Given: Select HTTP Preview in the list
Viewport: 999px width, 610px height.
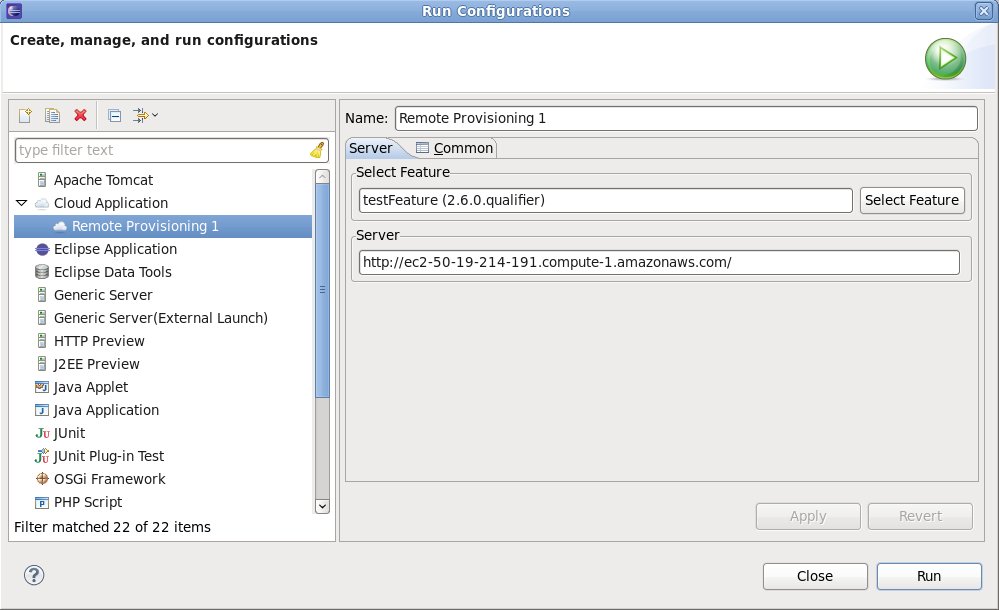Looking at the screenshot, I should [x=99, y=341].
